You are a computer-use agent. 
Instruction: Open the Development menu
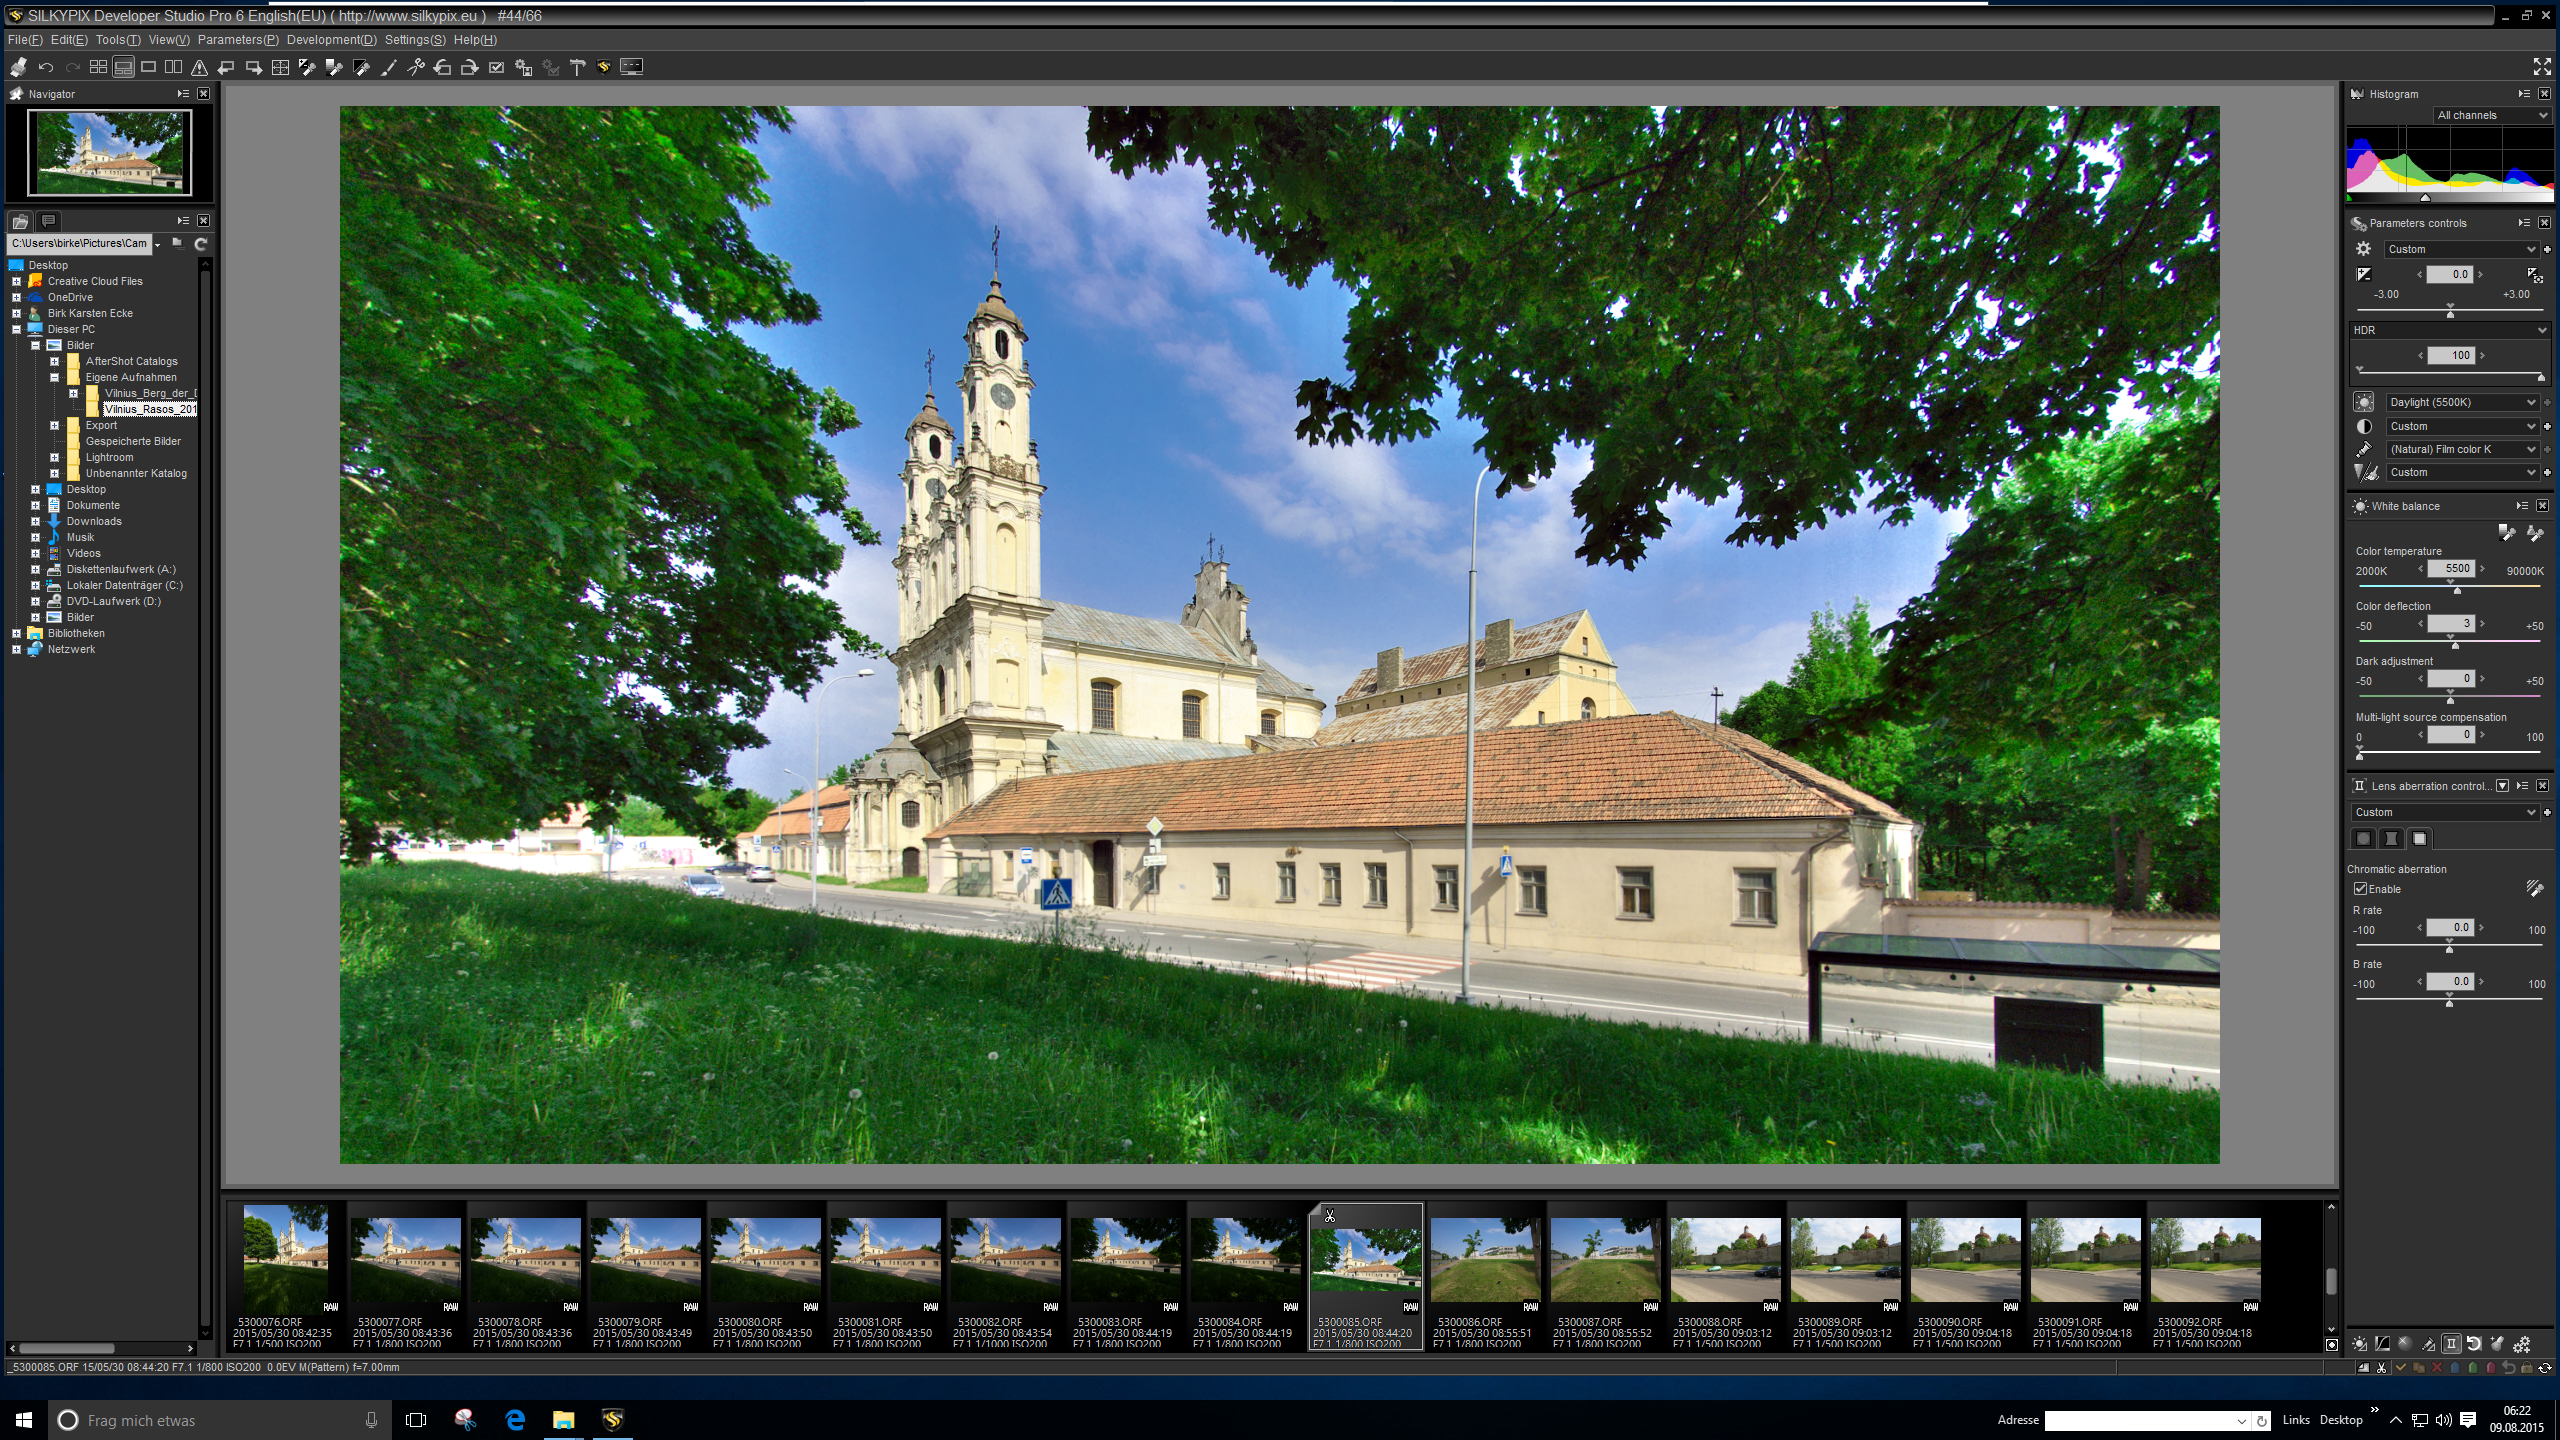331,40
